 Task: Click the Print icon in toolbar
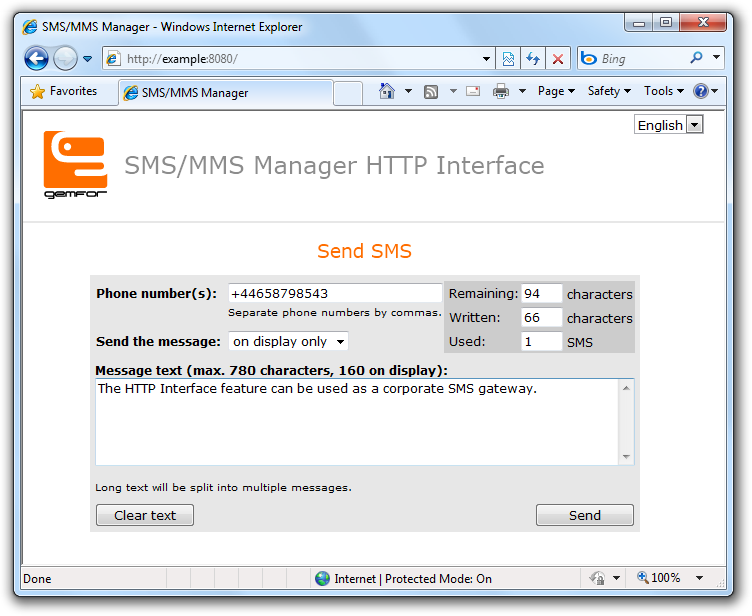[x=500, y=91]
